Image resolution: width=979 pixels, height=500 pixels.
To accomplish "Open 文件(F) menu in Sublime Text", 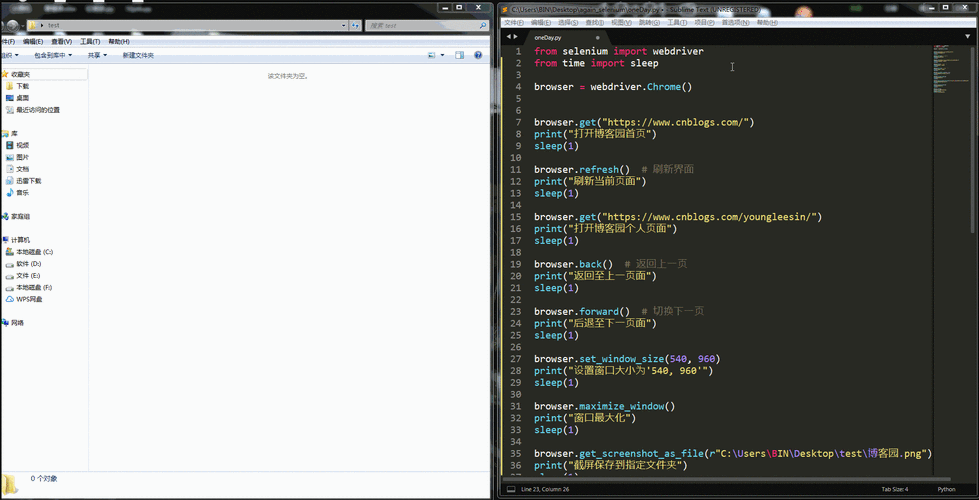I will tap(514, 22).
